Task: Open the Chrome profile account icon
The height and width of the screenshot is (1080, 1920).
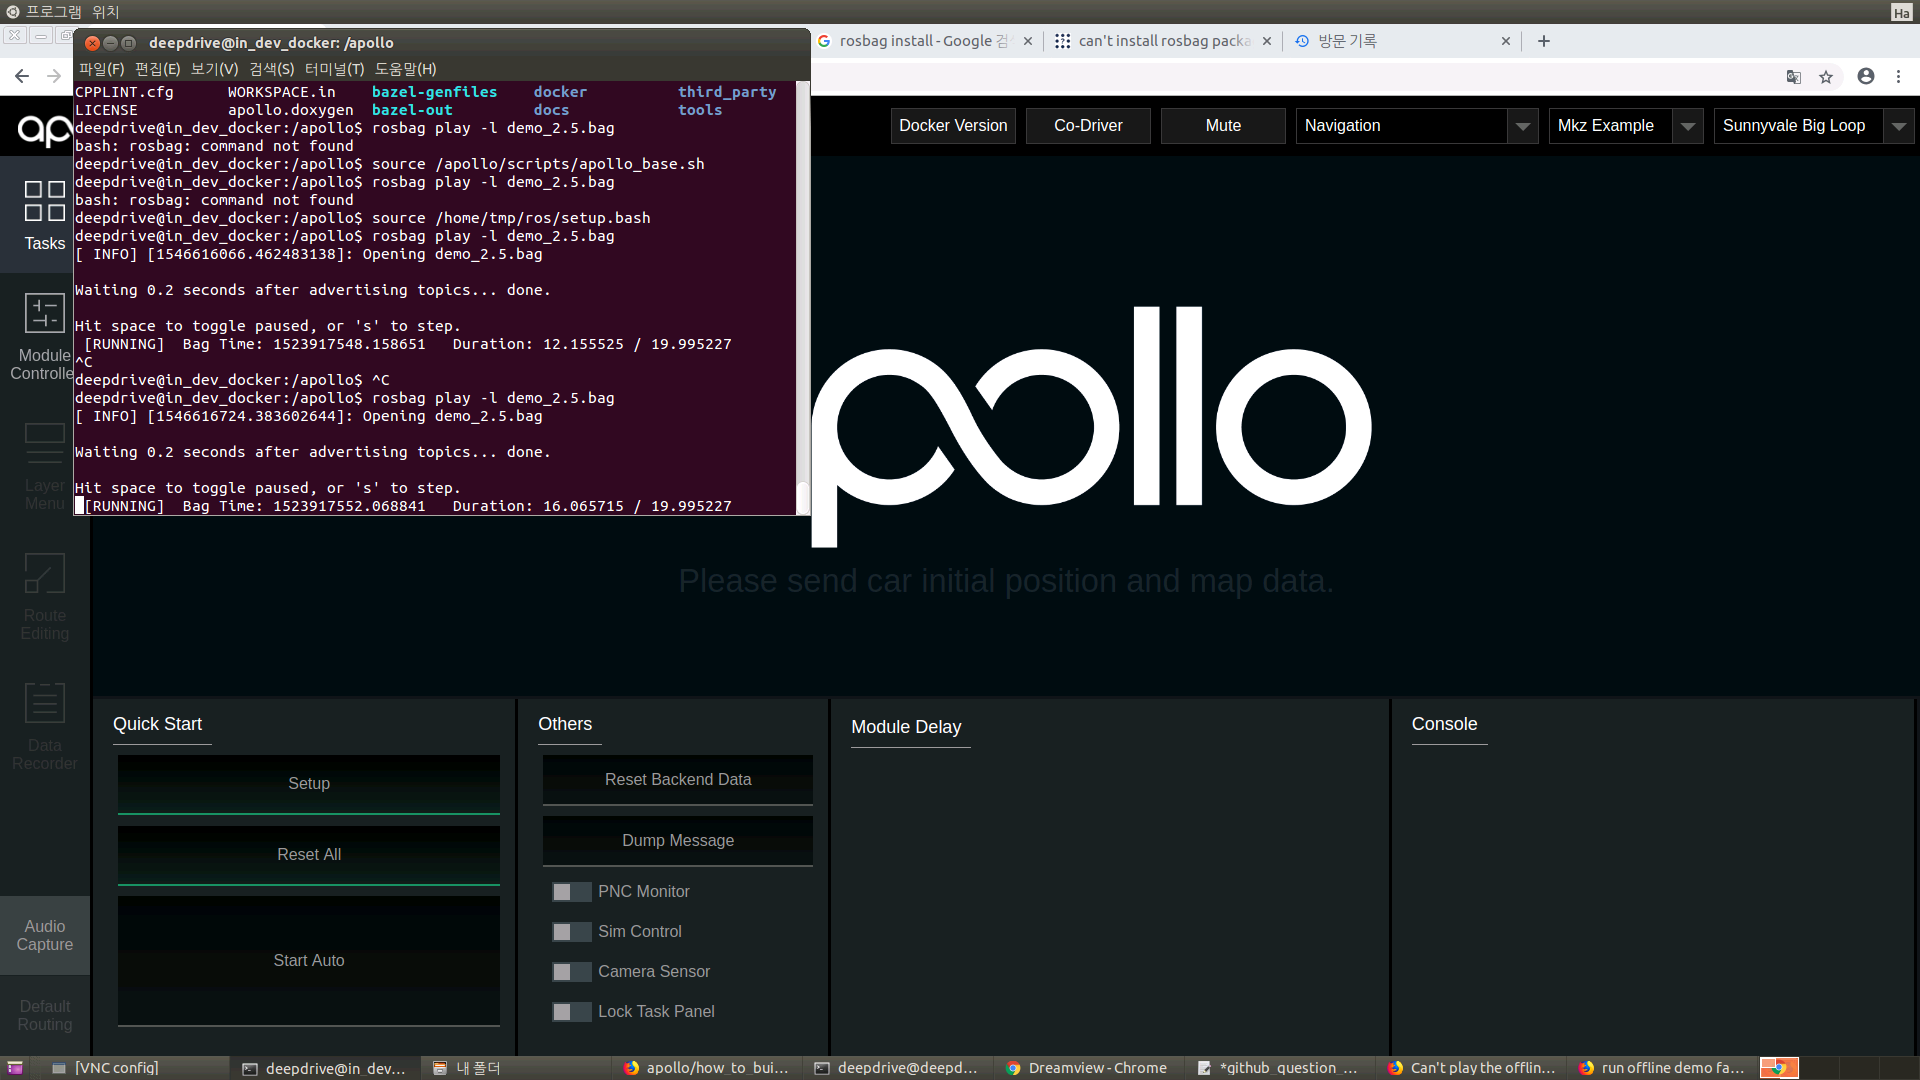Action: (1866, 77)
